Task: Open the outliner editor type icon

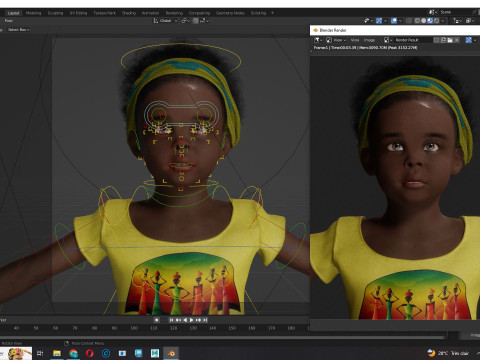Action: coord(457,21)
